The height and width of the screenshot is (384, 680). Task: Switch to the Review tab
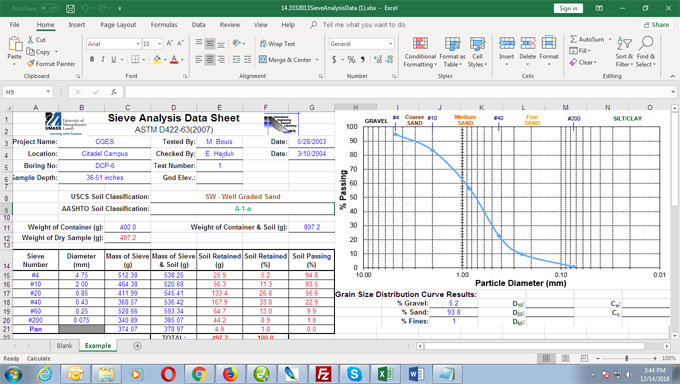(229, 25)
